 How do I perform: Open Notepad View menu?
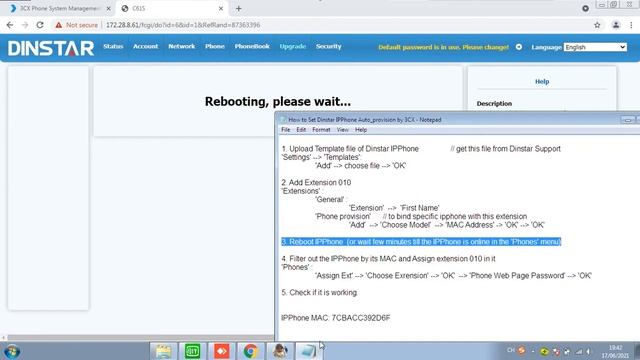[342, 130]
